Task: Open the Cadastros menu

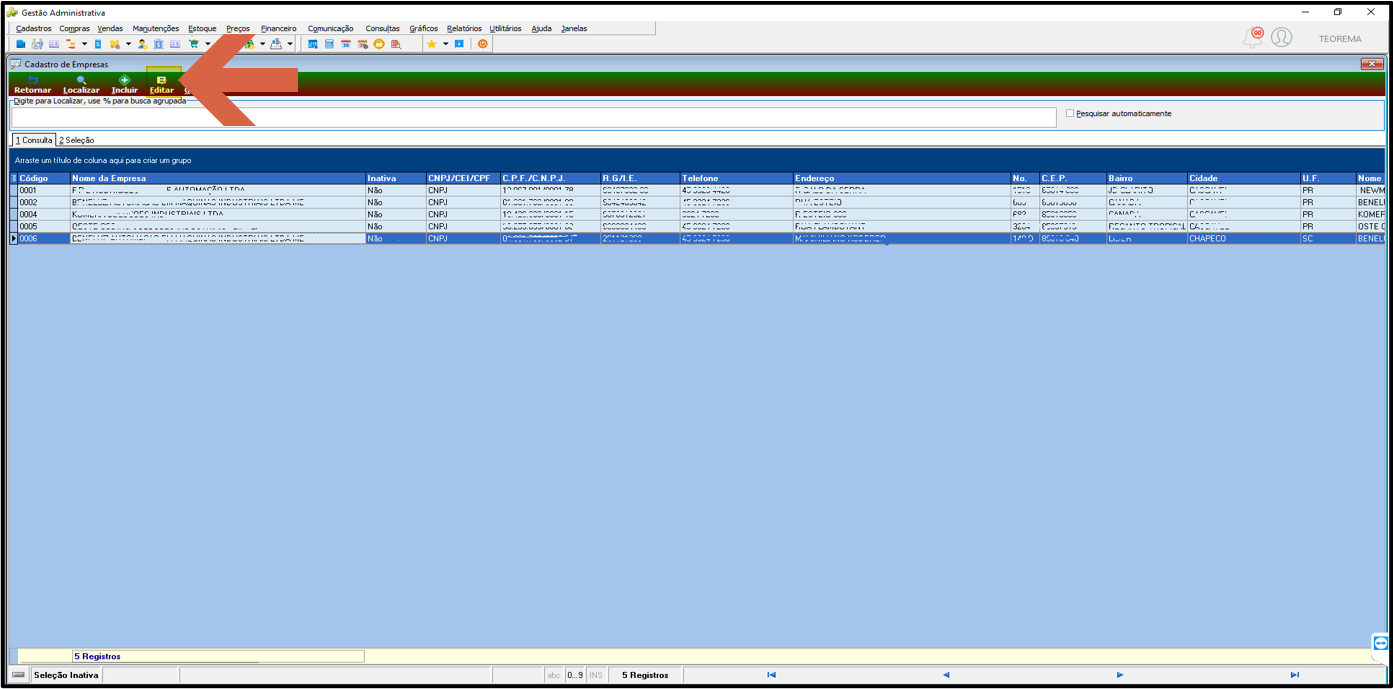Action: pos(34,28)
